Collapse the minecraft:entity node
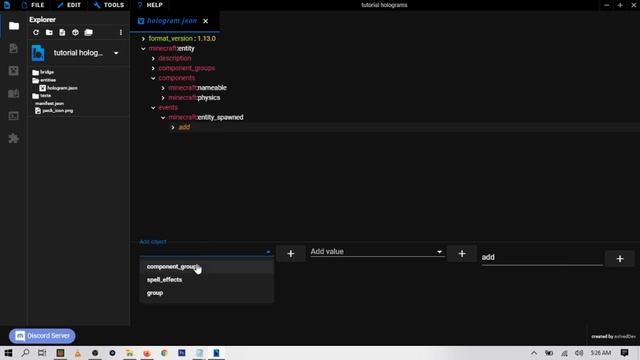The width and height of the screenshot is (640, 360). 143,49
